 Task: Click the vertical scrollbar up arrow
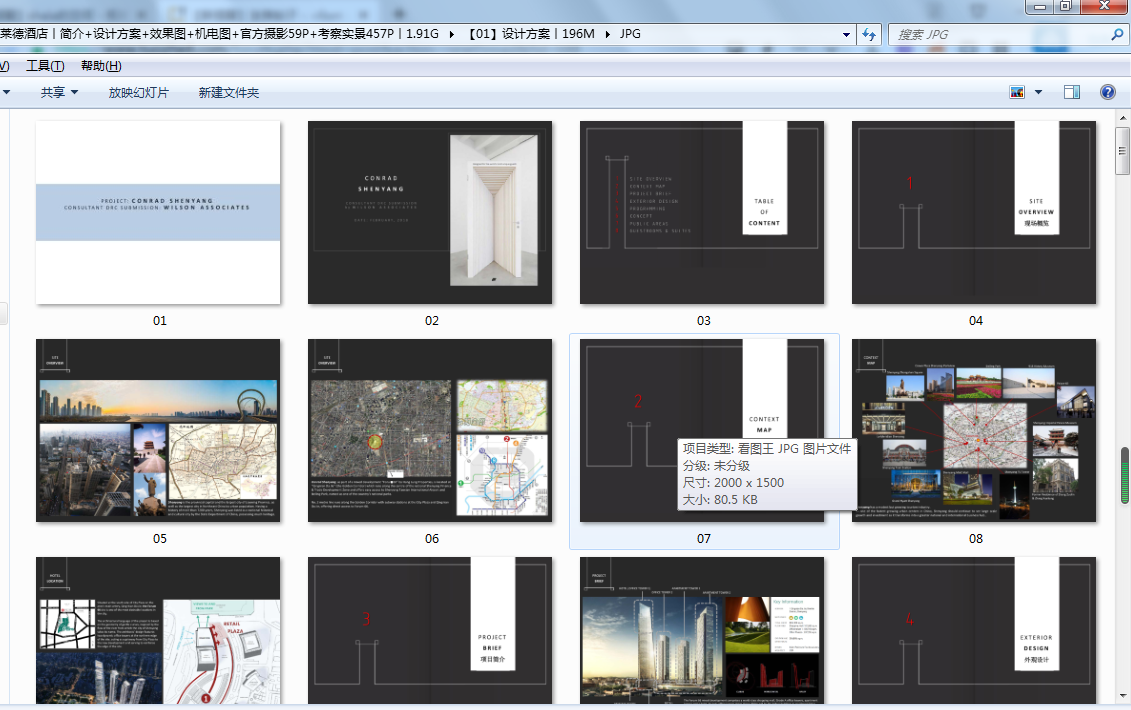(x=1123, y=117)
